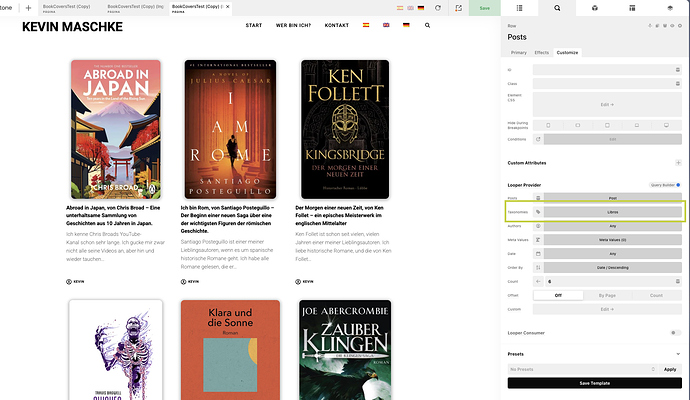The image size is (690, 400).
Task: Click the add Custom Attributes plus icon
Action: pos(678,162)
